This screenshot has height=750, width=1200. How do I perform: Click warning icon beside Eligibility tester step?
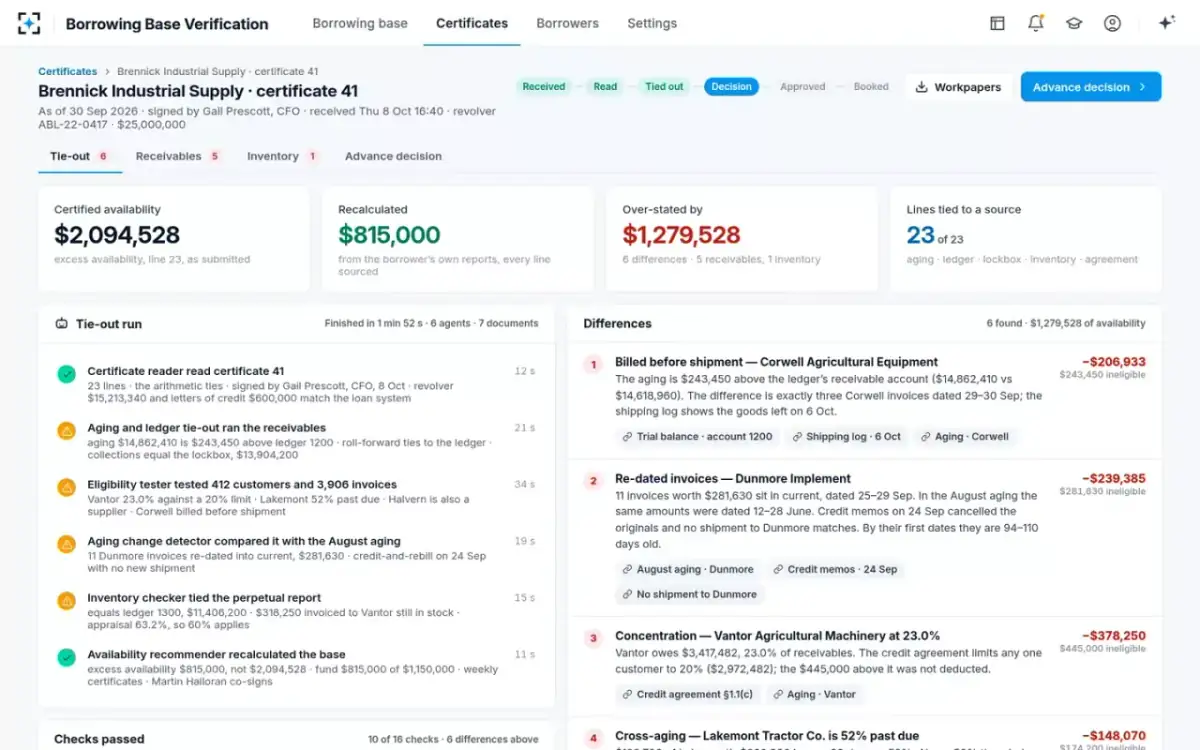[x=66, y=488]
